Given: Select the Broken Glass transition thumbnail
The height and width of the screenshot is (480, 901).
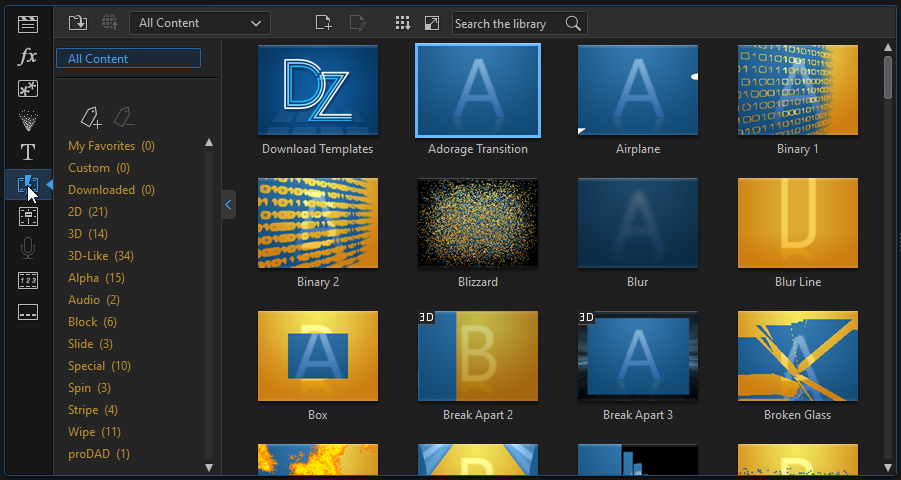Looking at the screenshot, I should click(x=797, y=355).
